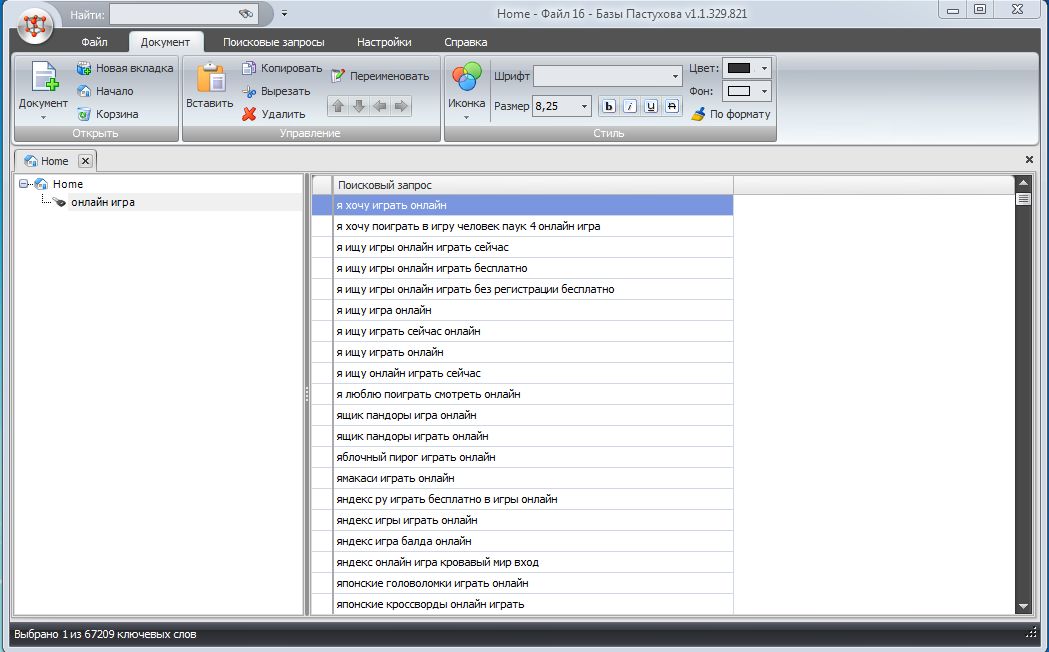Image resolution: width=1049 pixels, height=652 pixels.
Task: Open the Справка tab
Action: click(466, 41)
